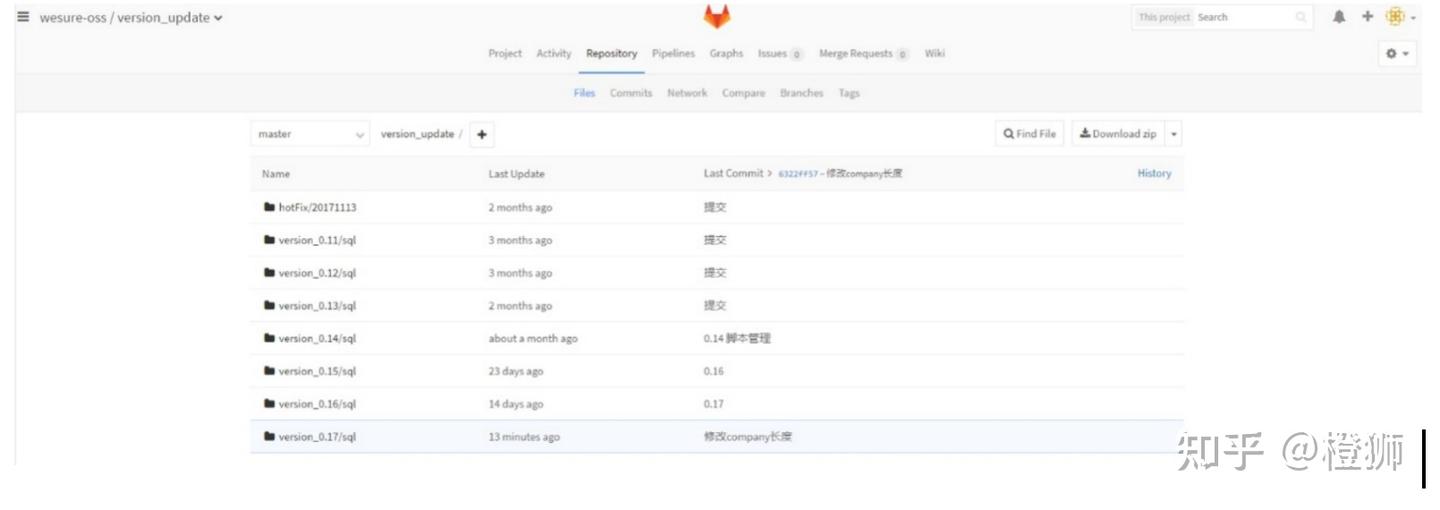Click '13 minutes ago' timestamp

(x=524, y=437)
